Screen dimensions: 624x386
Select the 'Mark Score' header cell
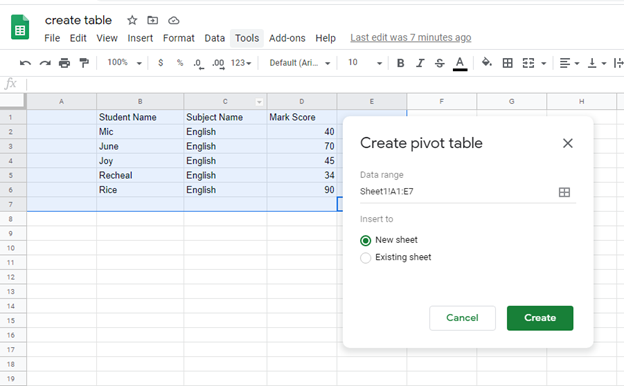tap(302, 117)
